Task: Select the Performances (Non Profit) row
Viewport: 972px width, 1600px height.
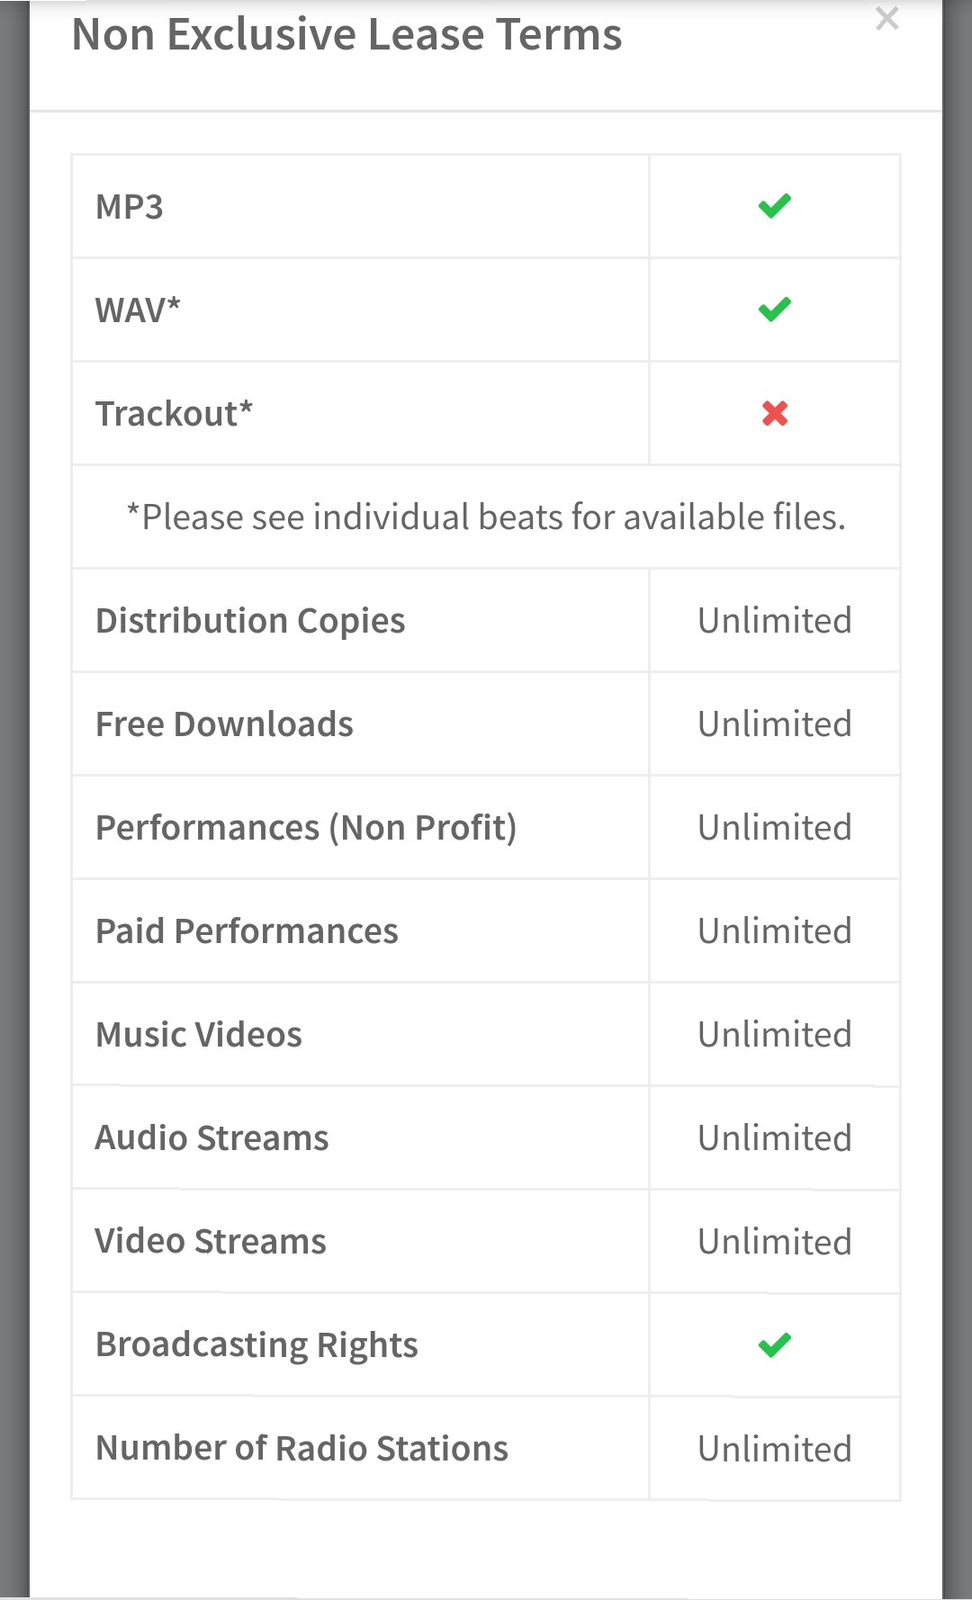Action: 306,828
